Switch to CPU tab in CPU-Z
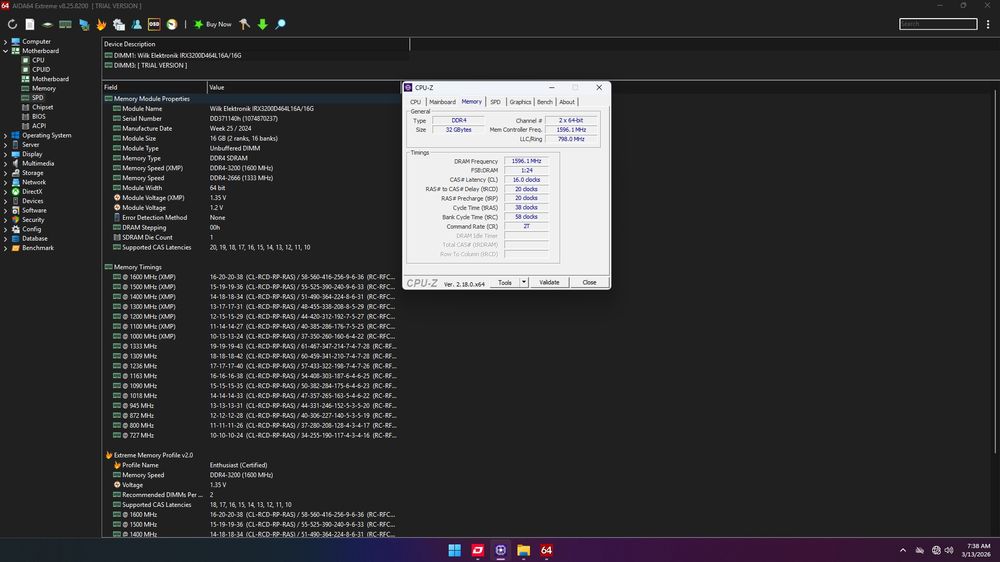Screen dimensions: 1000x562 coord(416,102)
